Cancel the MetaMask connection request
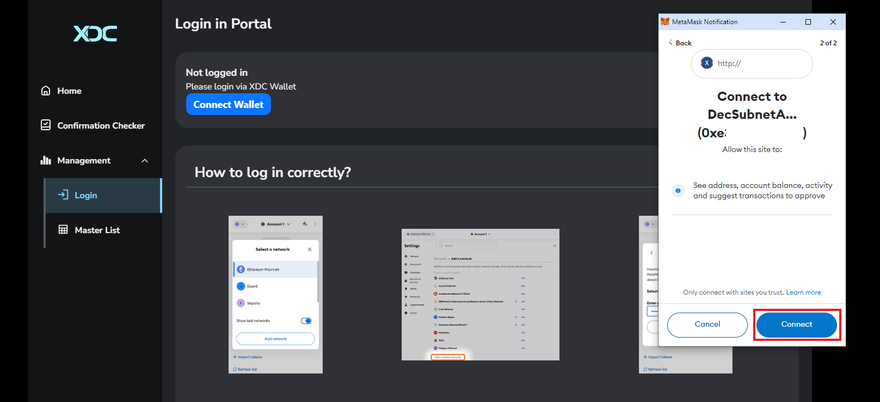Screen dimensions: 880x402 tap(707, 324)
